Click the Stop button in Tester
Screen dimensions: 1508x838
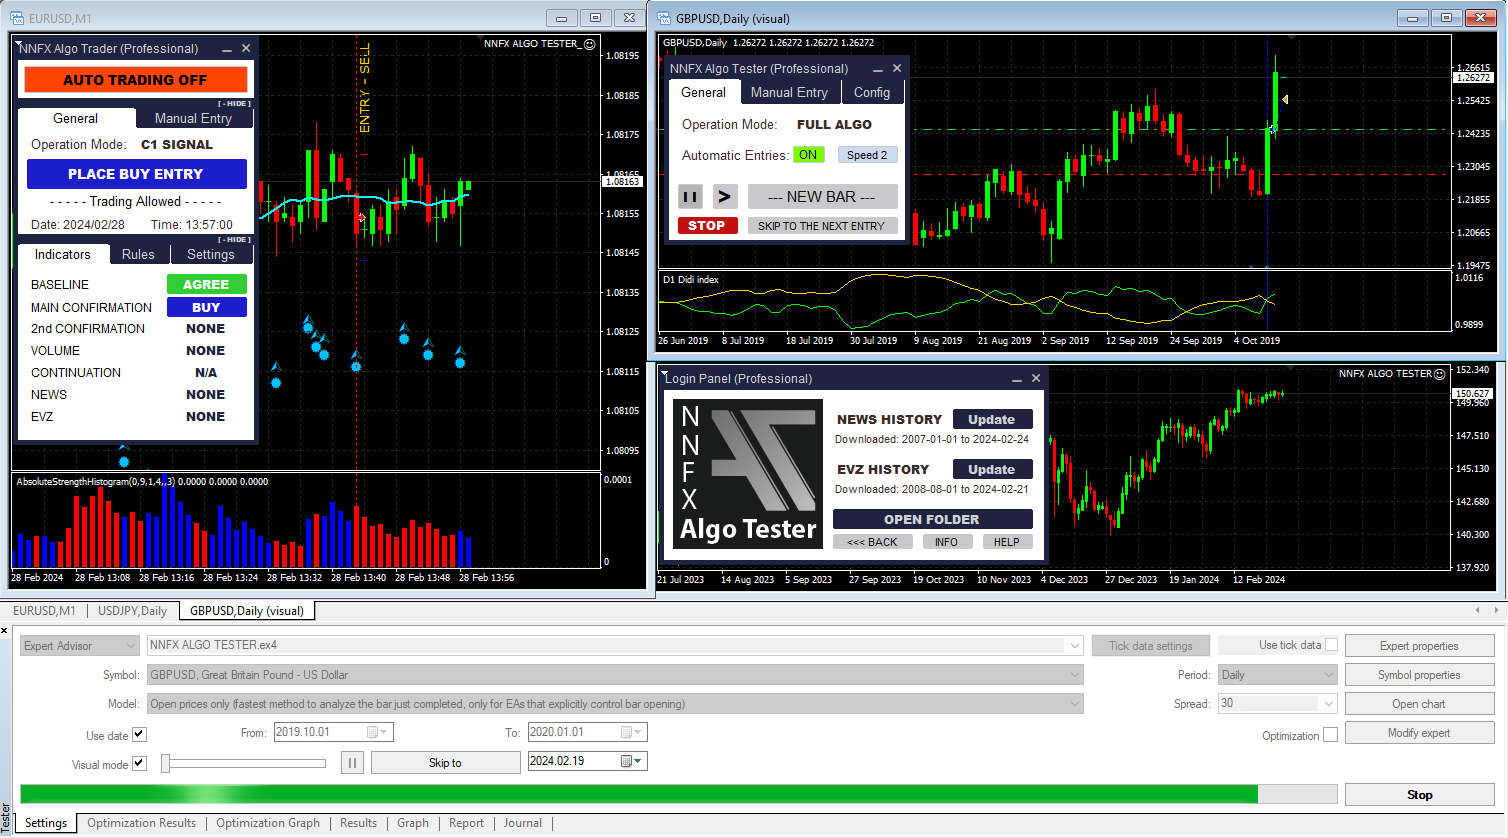tap(1419, 795)
